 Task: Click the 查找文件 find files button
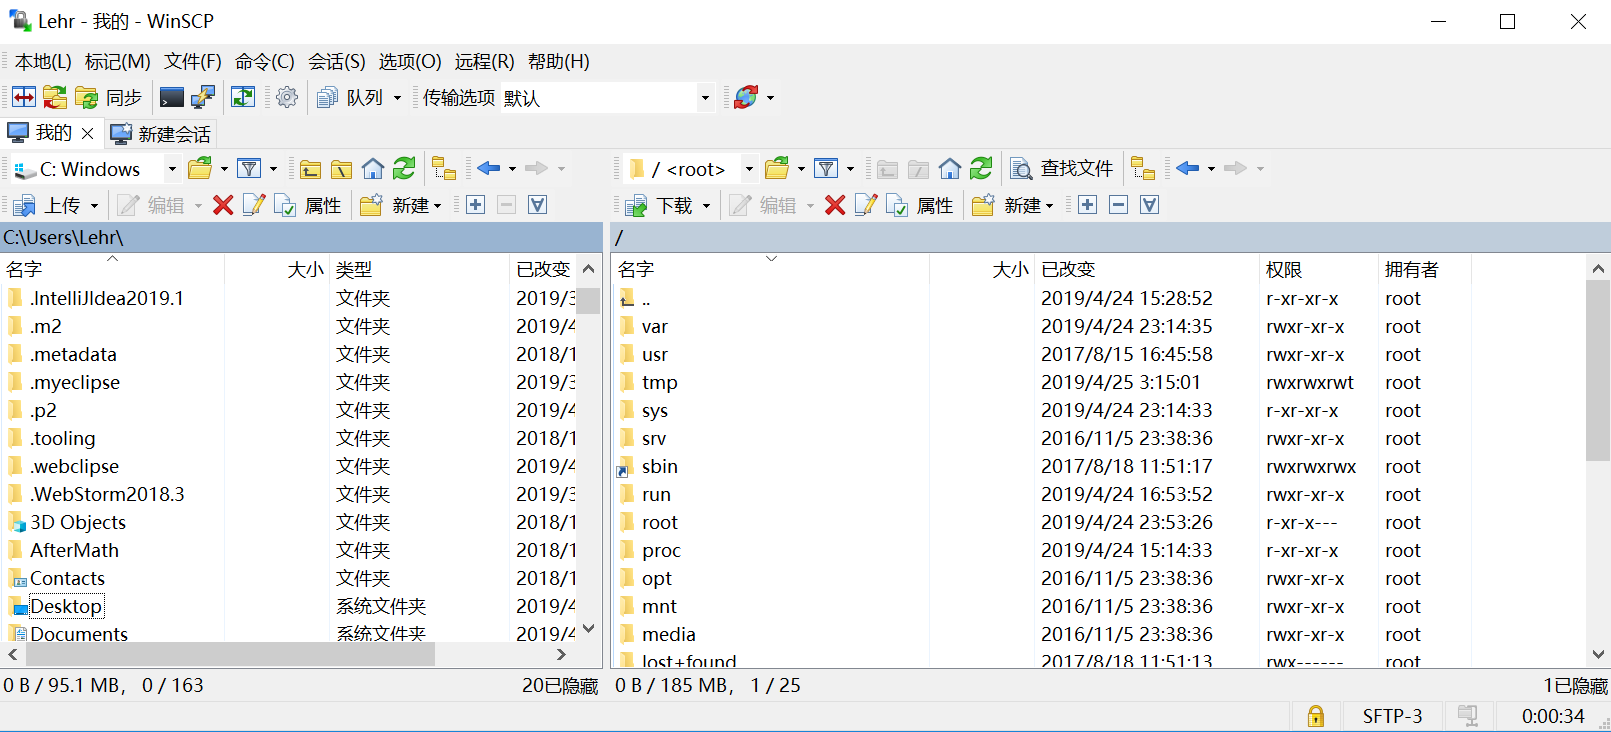[x=1062, y=168]
